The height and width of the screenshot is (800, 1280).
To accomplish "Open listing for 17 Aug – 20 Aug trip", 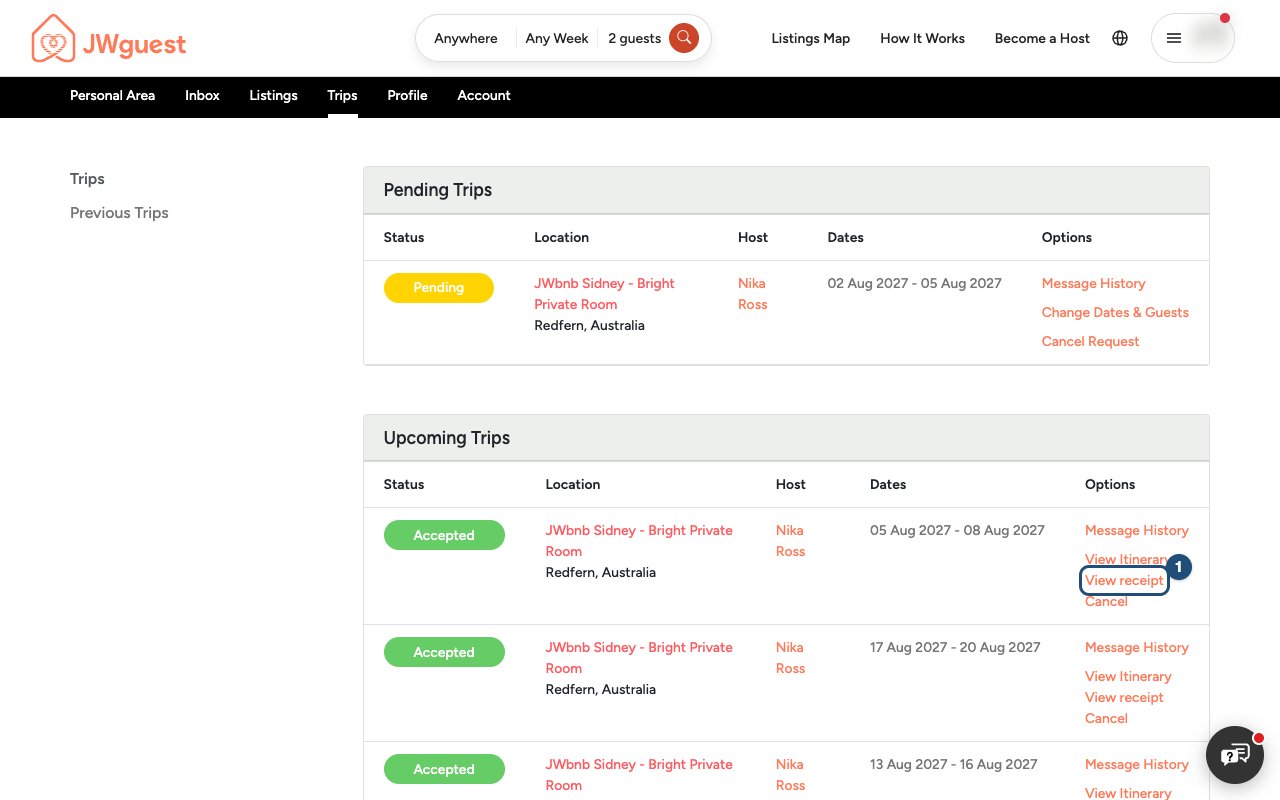I will click(x=639, y=658).
